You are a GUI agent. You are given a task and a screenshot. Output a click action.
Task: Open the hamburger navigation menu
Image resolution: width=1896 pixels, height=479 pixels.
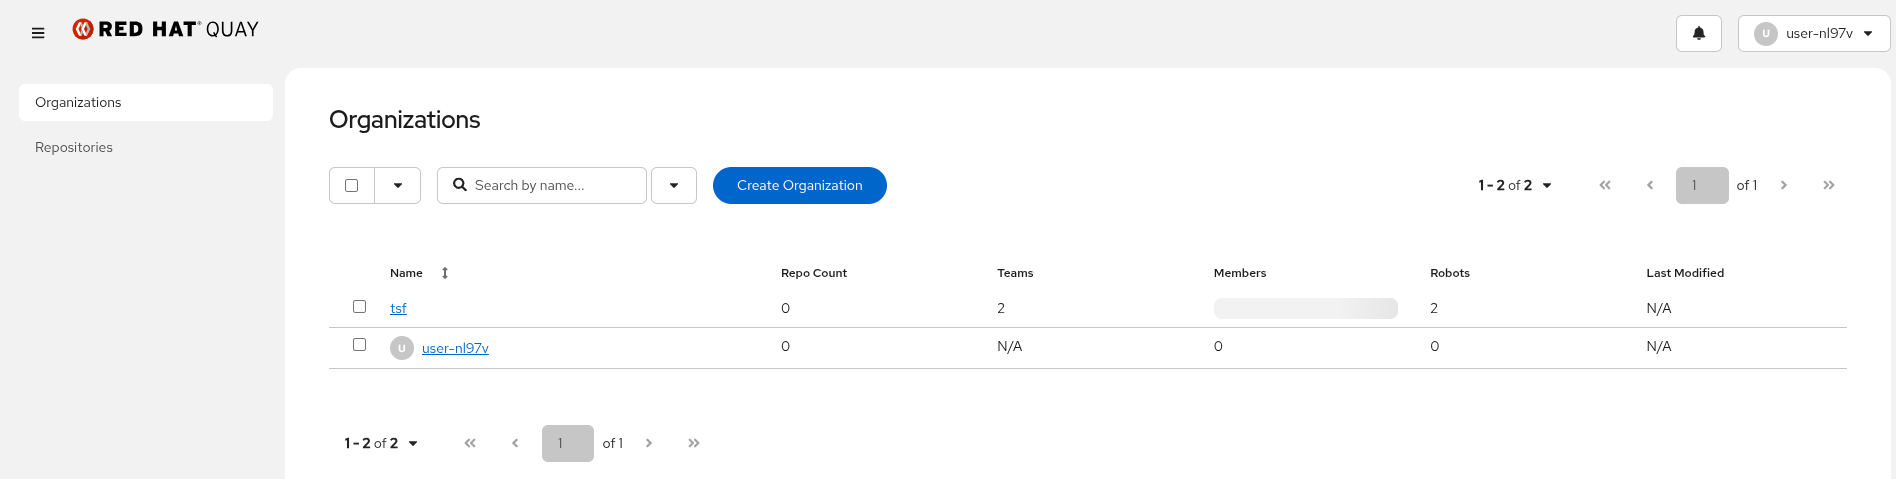point(38,33)
